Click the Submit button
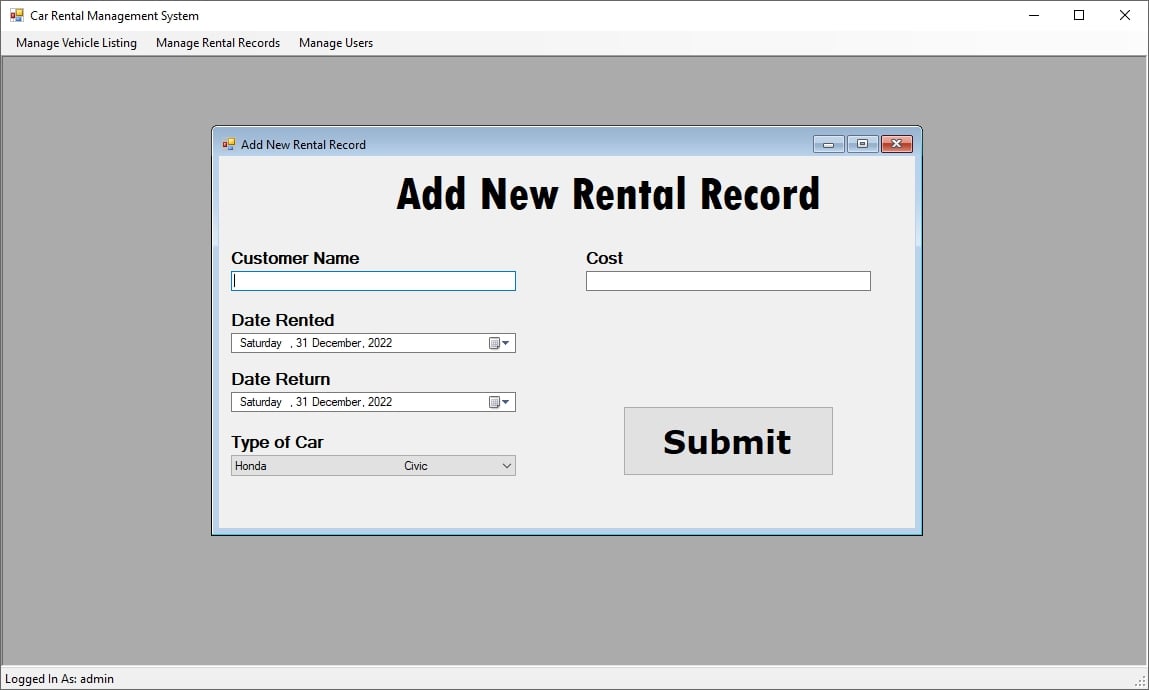This screenshot has height=690, width=1149. (728, 441)
